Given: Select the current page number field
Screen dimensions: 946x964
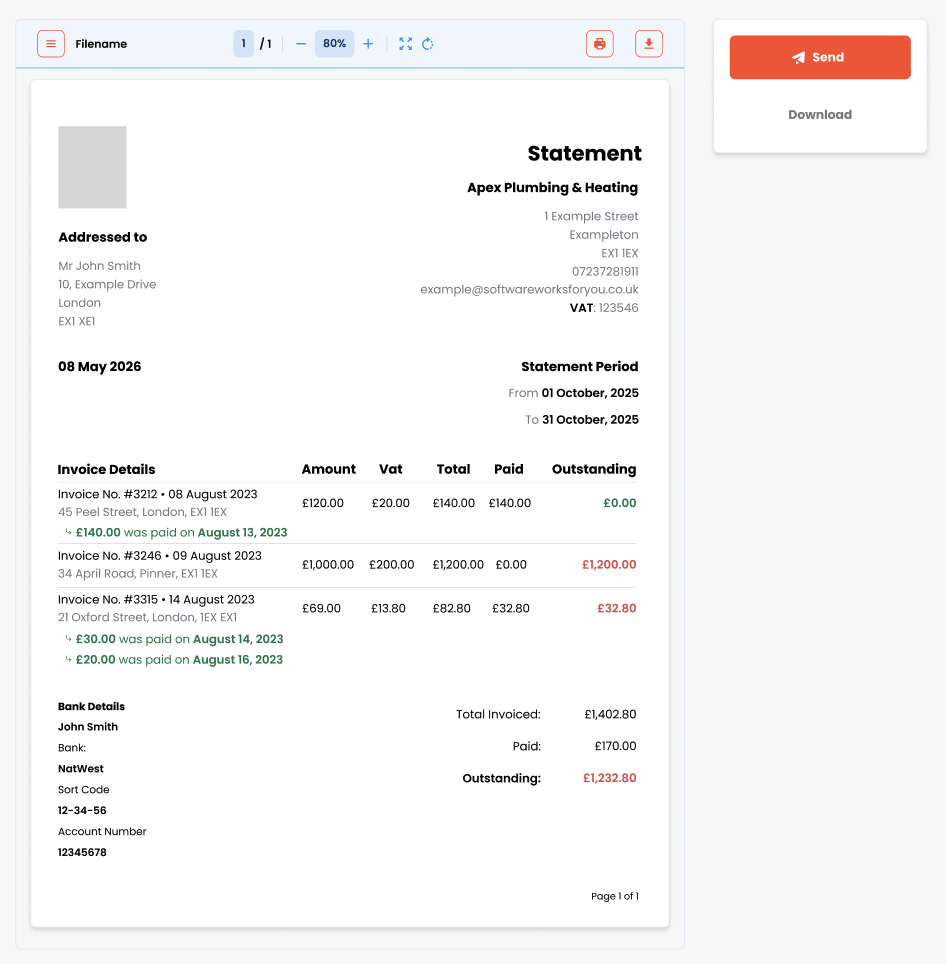Looking at the screenshot, I should (x=243, y=44).
